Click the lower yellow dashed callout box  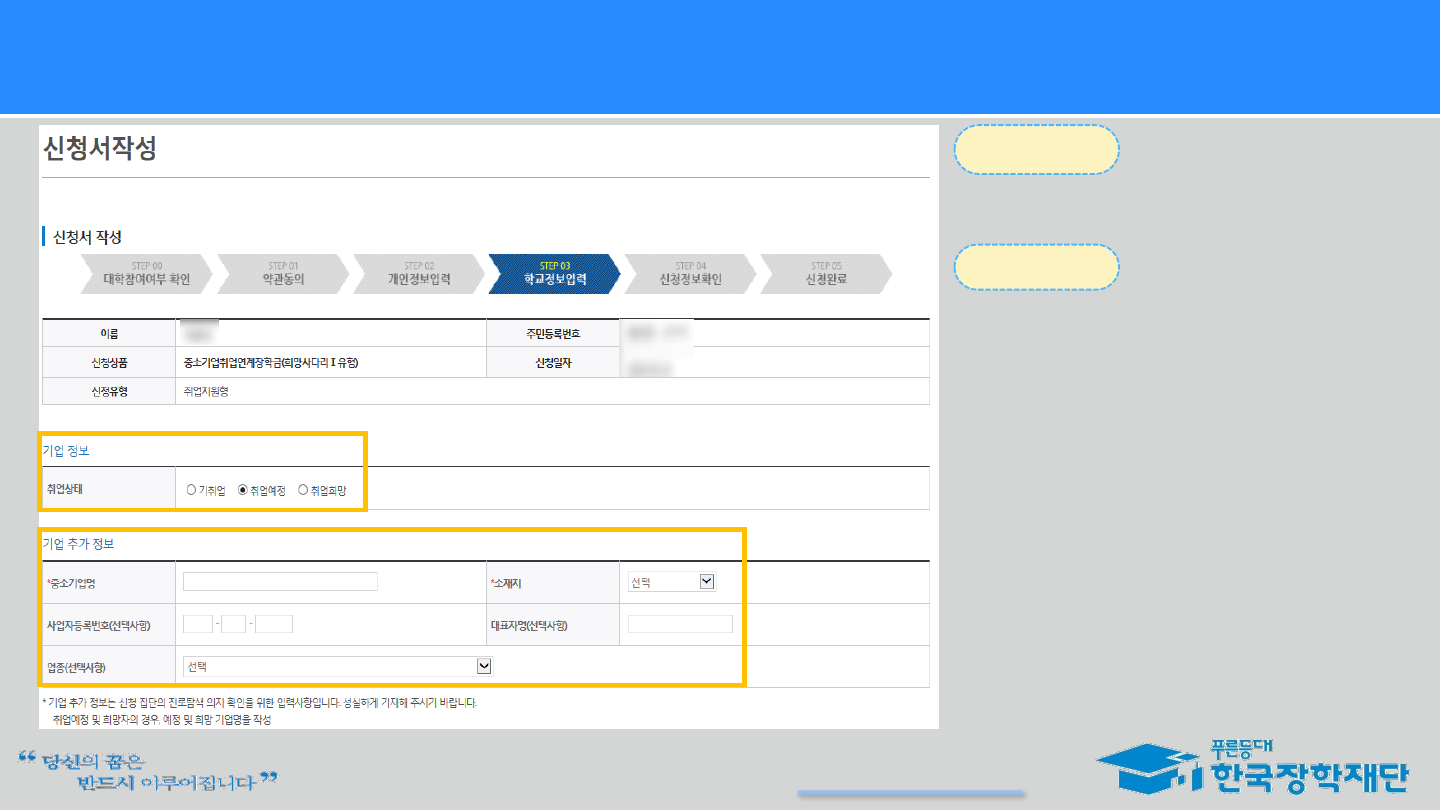[x=1037, y=267]
